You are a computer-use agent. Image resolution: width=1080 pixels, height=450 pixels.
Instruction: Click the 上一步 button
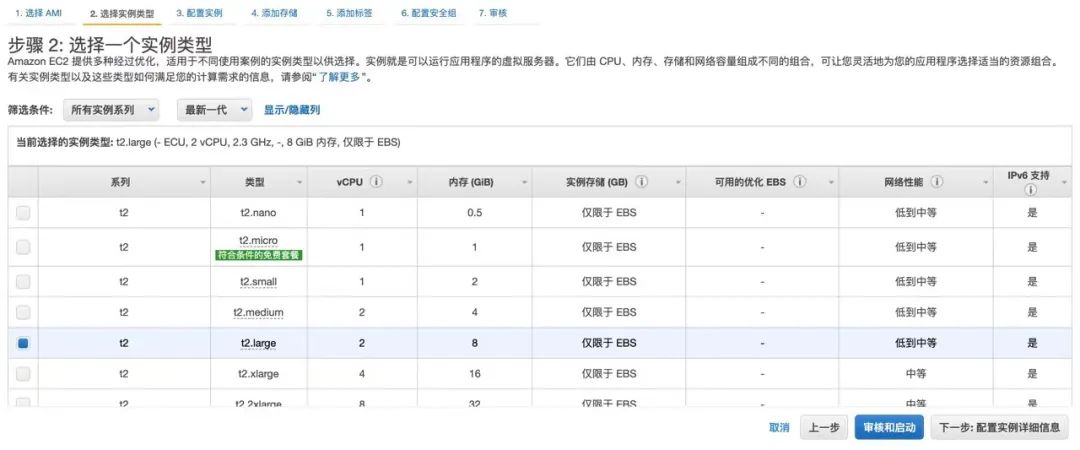(824, 427)
